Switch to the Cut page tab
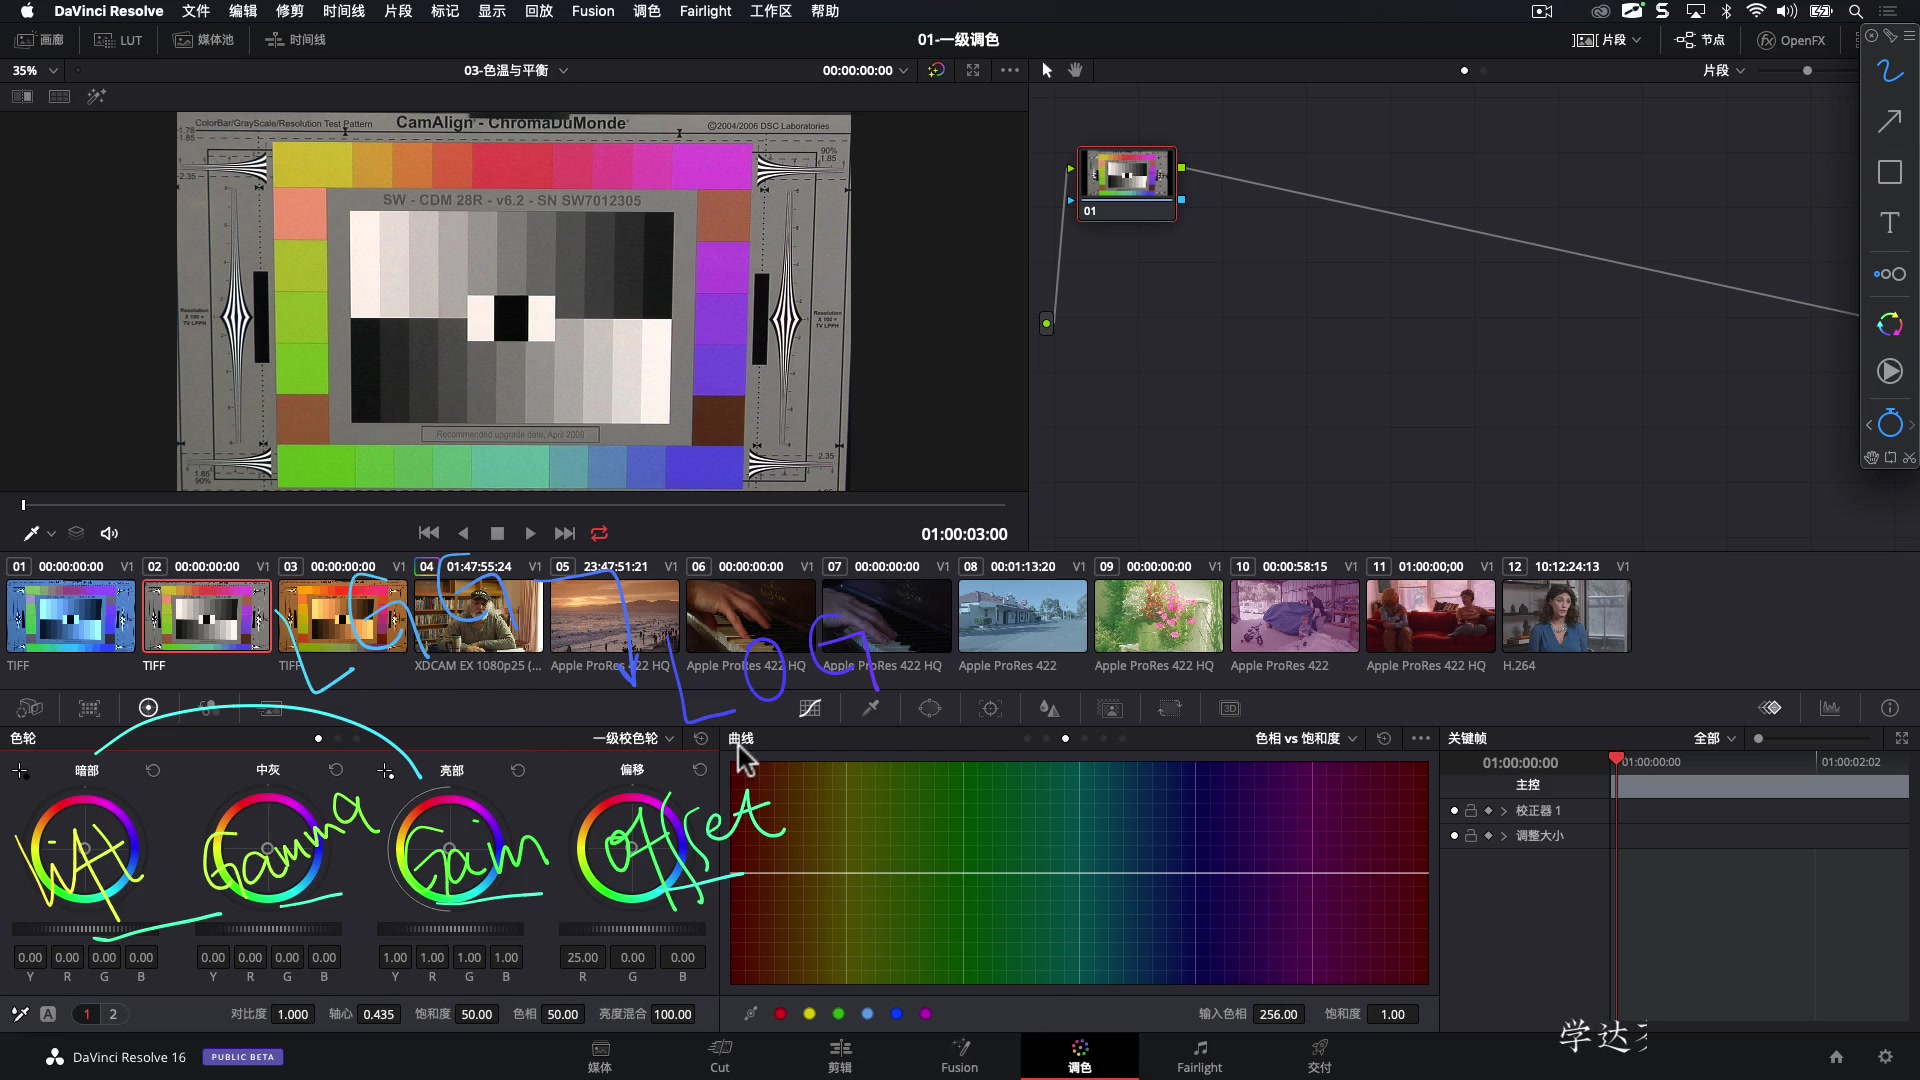The width and height of the screenshot is (1920, 1080). coord(720,1057)
